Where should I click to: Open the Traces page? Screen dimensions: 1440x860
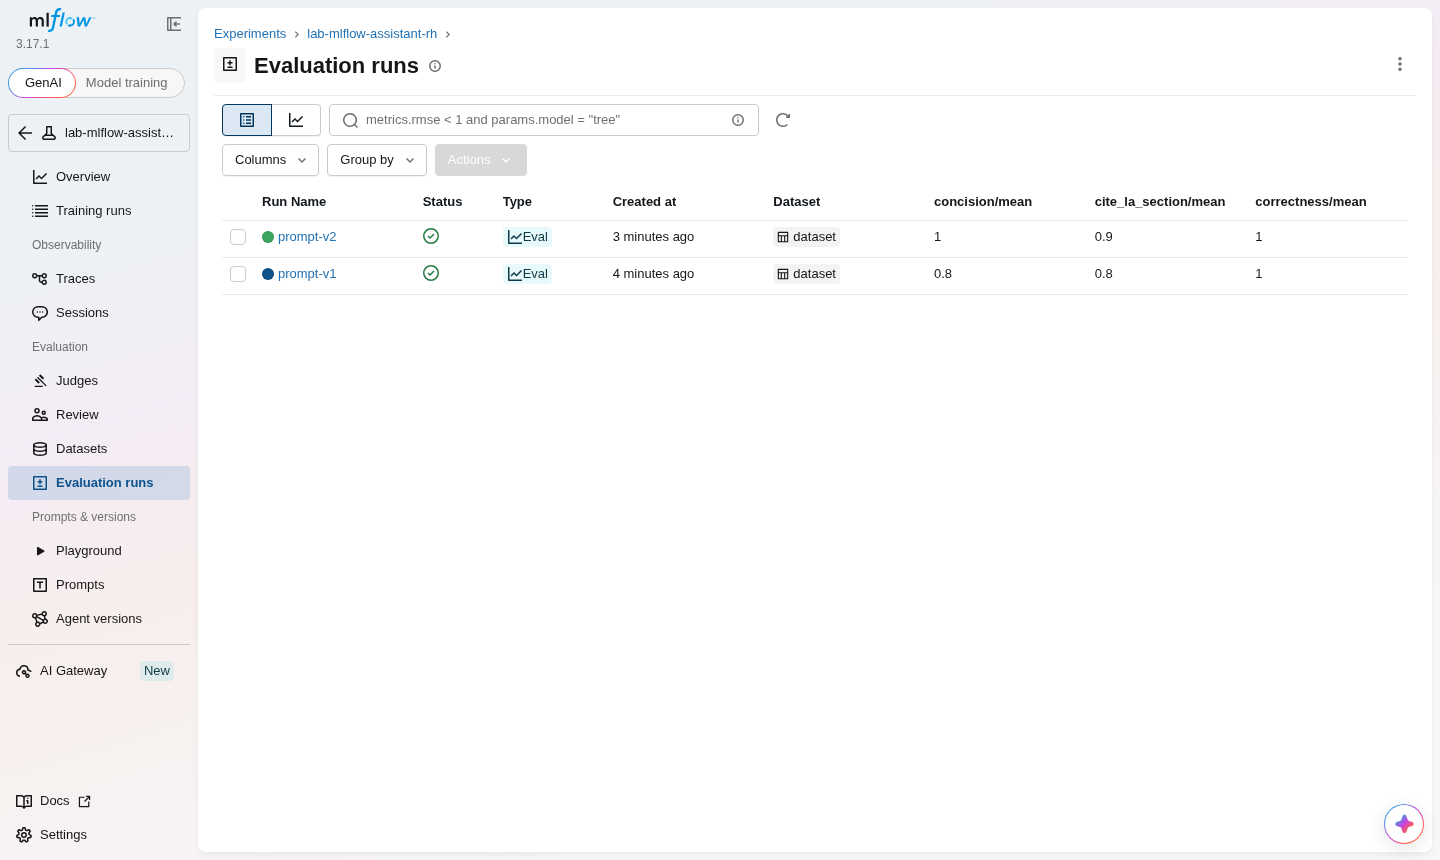click(x=99, y=279)
